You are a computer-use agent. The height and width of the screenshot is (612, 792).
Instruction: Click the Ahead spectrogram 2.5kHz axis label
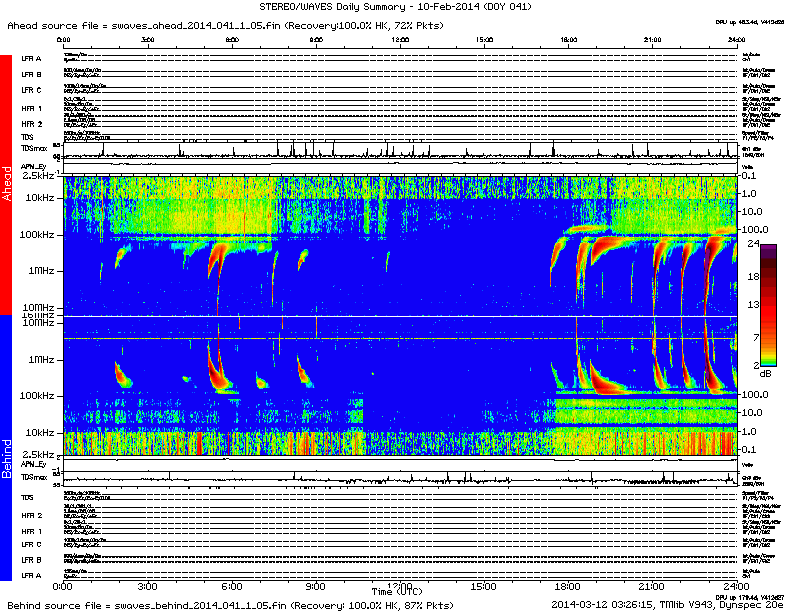pos(38,176)
